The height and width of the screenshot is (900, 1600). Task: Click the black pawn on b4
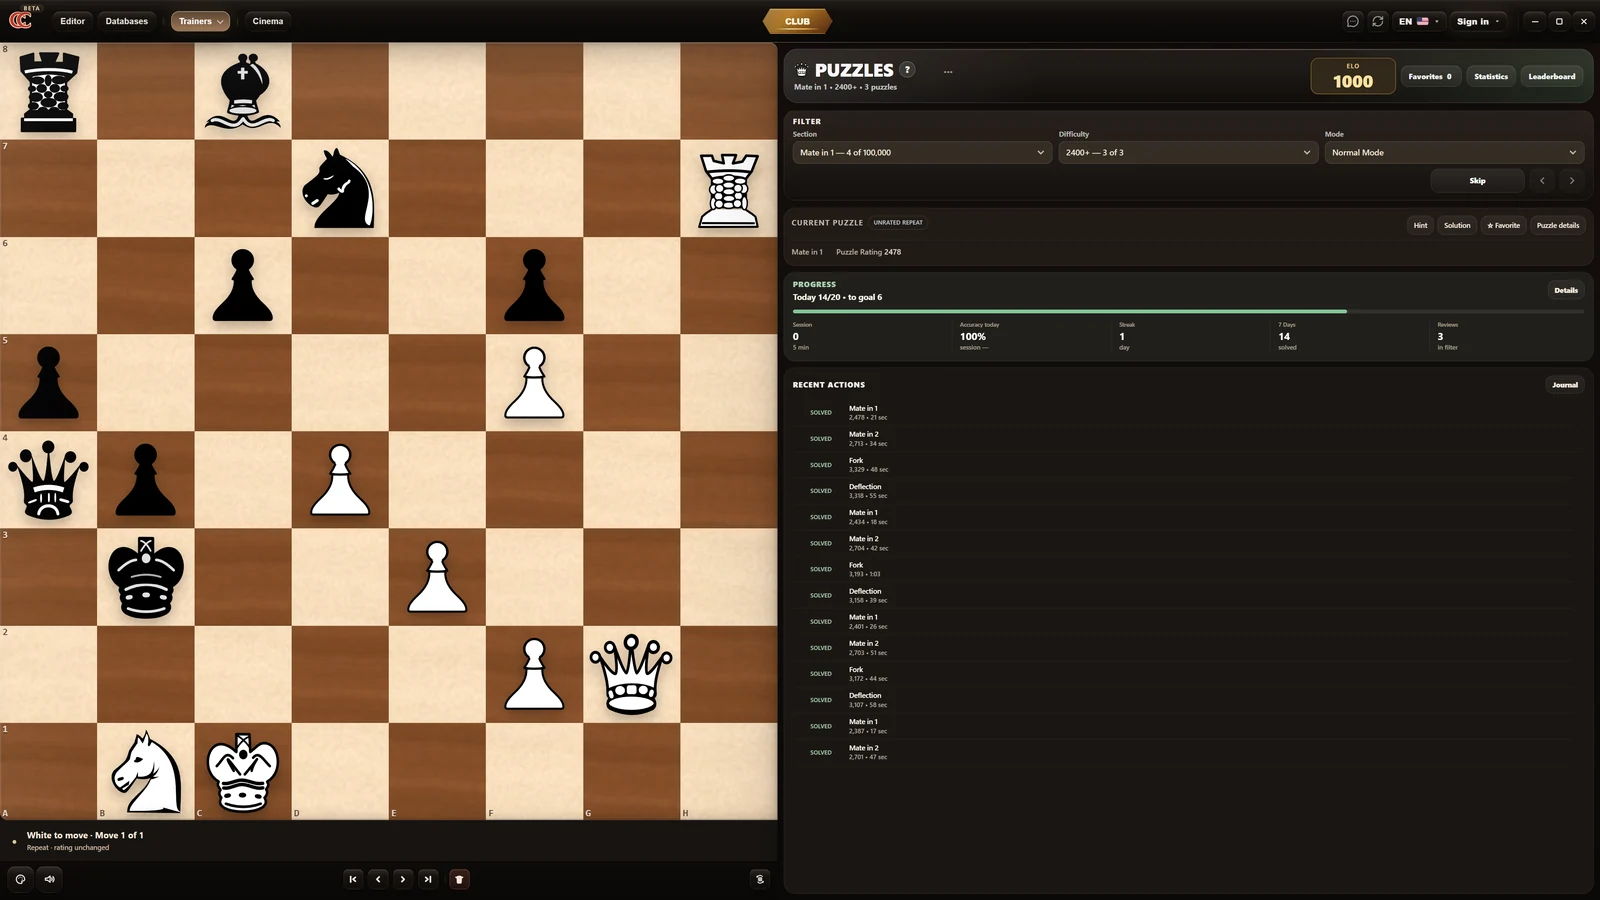[146, 480]
